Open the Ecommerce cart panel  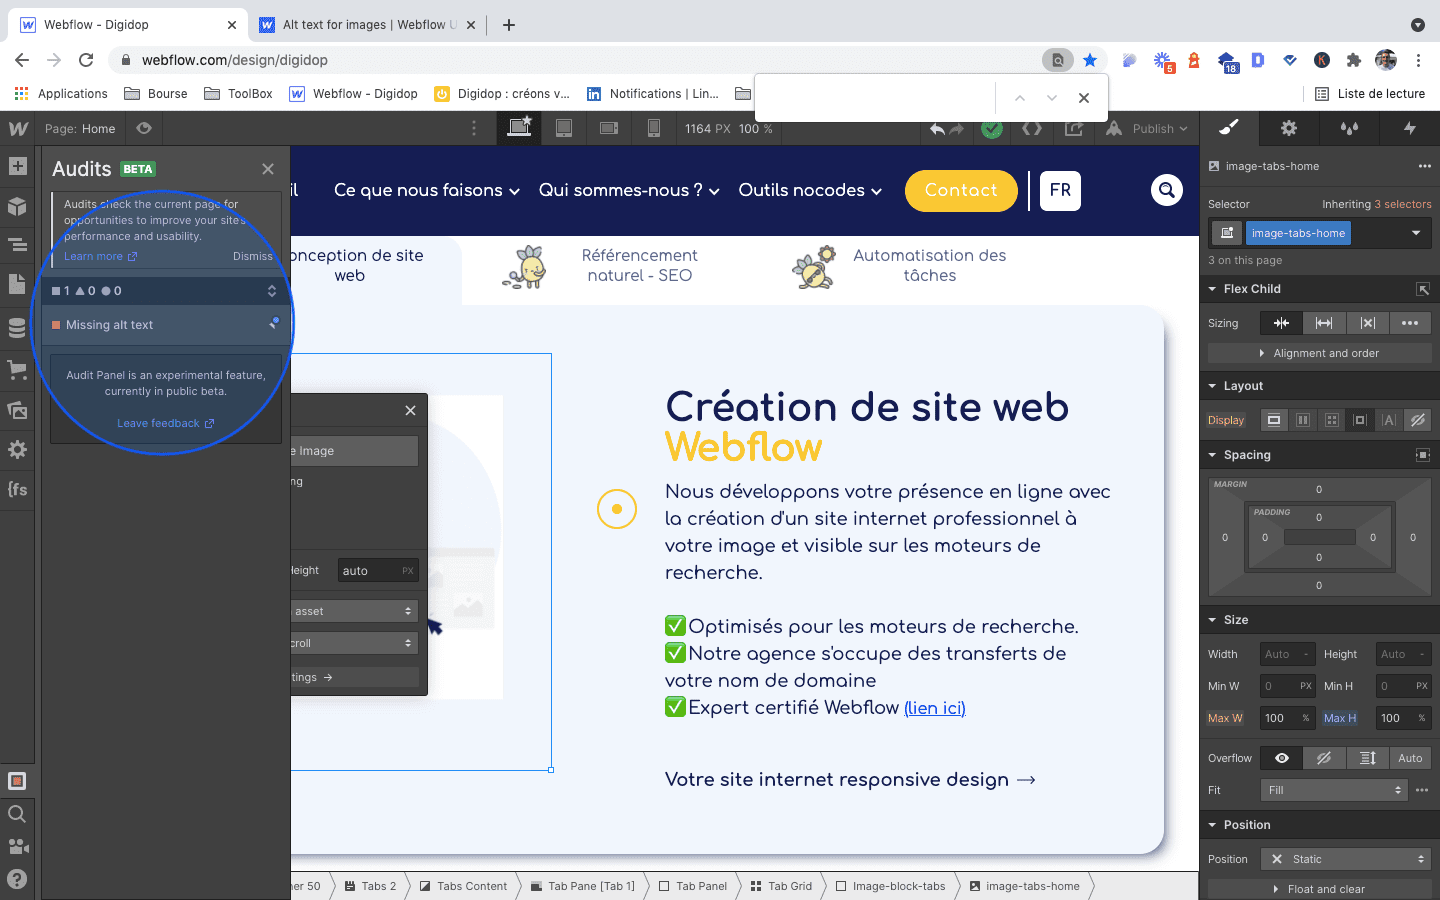pos(17,369)
